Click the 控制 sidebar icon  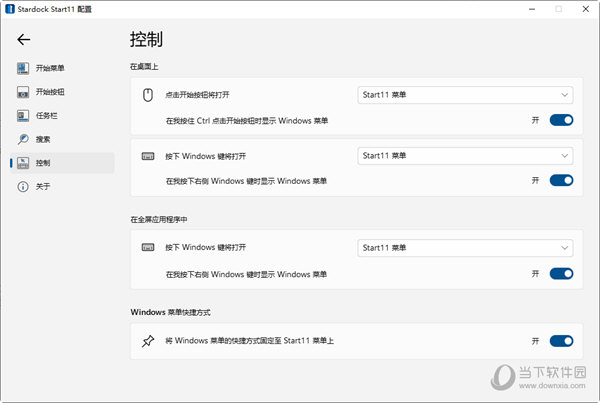(23, 163)
